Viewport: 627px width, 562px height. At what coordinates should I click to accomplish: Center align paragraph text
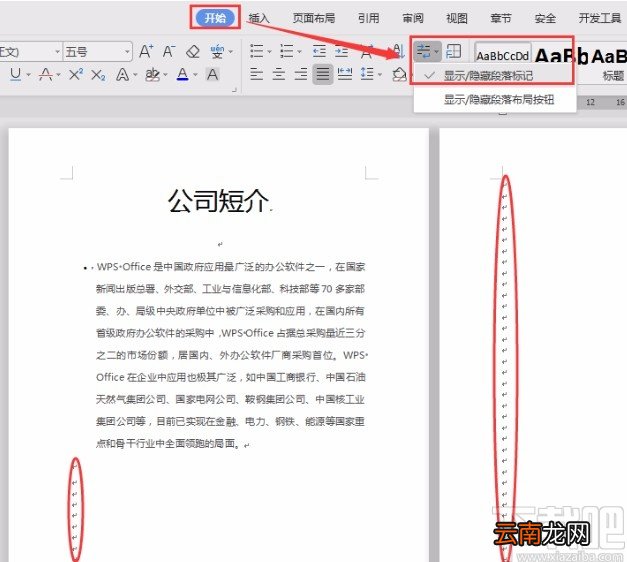click(x=279, y=74)
